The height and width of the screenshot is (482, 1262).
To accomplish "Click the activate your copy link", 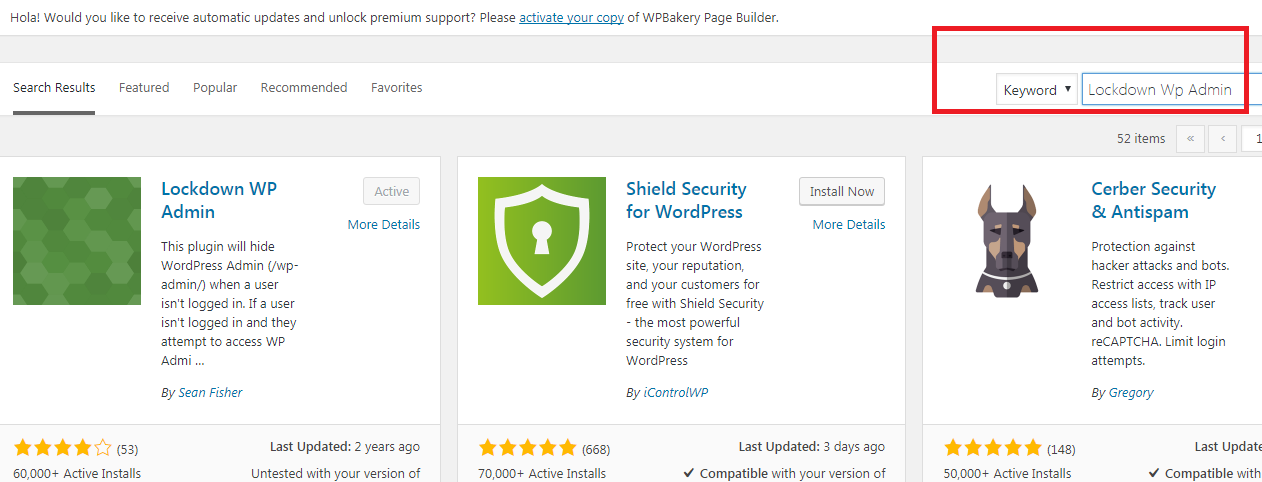I will 571,18.
